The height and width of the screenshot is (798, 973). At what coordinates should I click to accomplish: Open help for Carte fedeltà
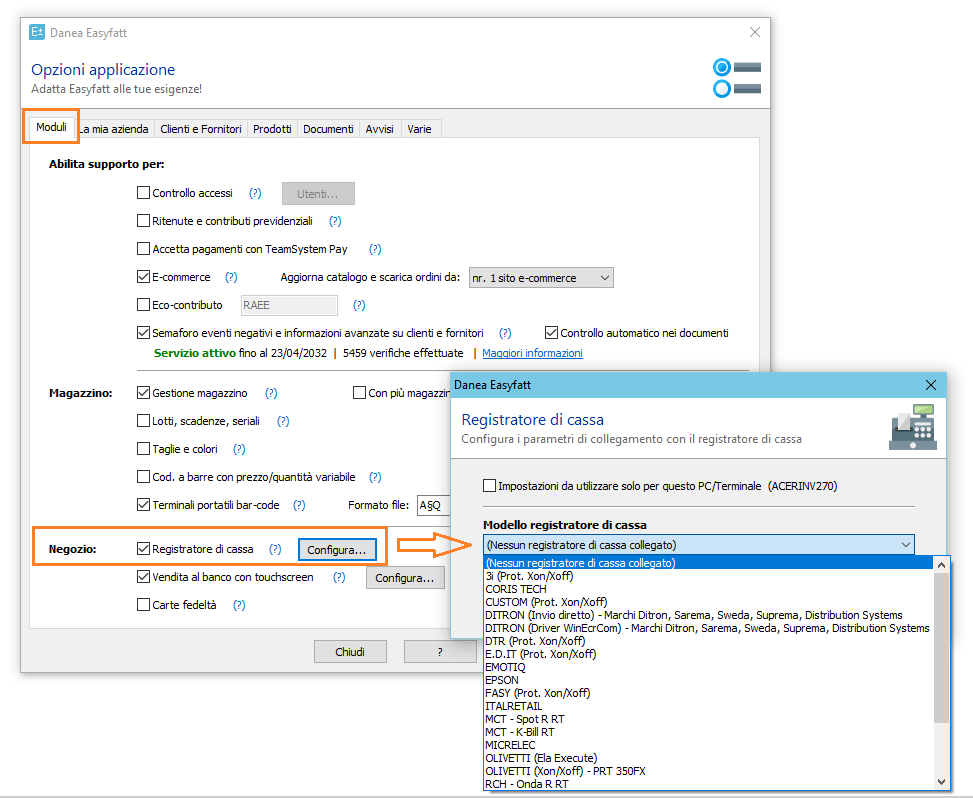click(x=239, y=604)
